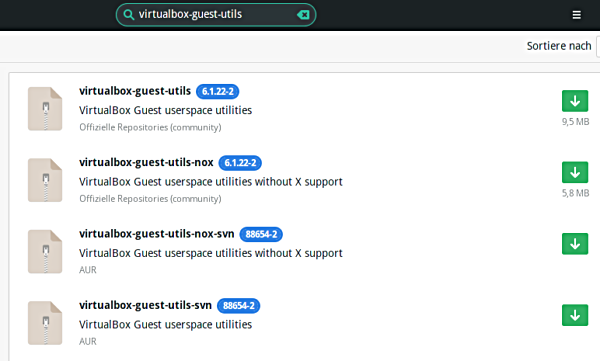Install virtualbox-guest-utils-nox package

click(x=575, y=172)
